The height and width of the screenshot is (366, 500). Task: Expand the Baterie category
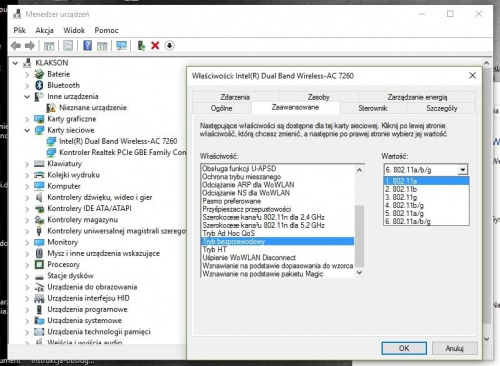coord(27,74)
